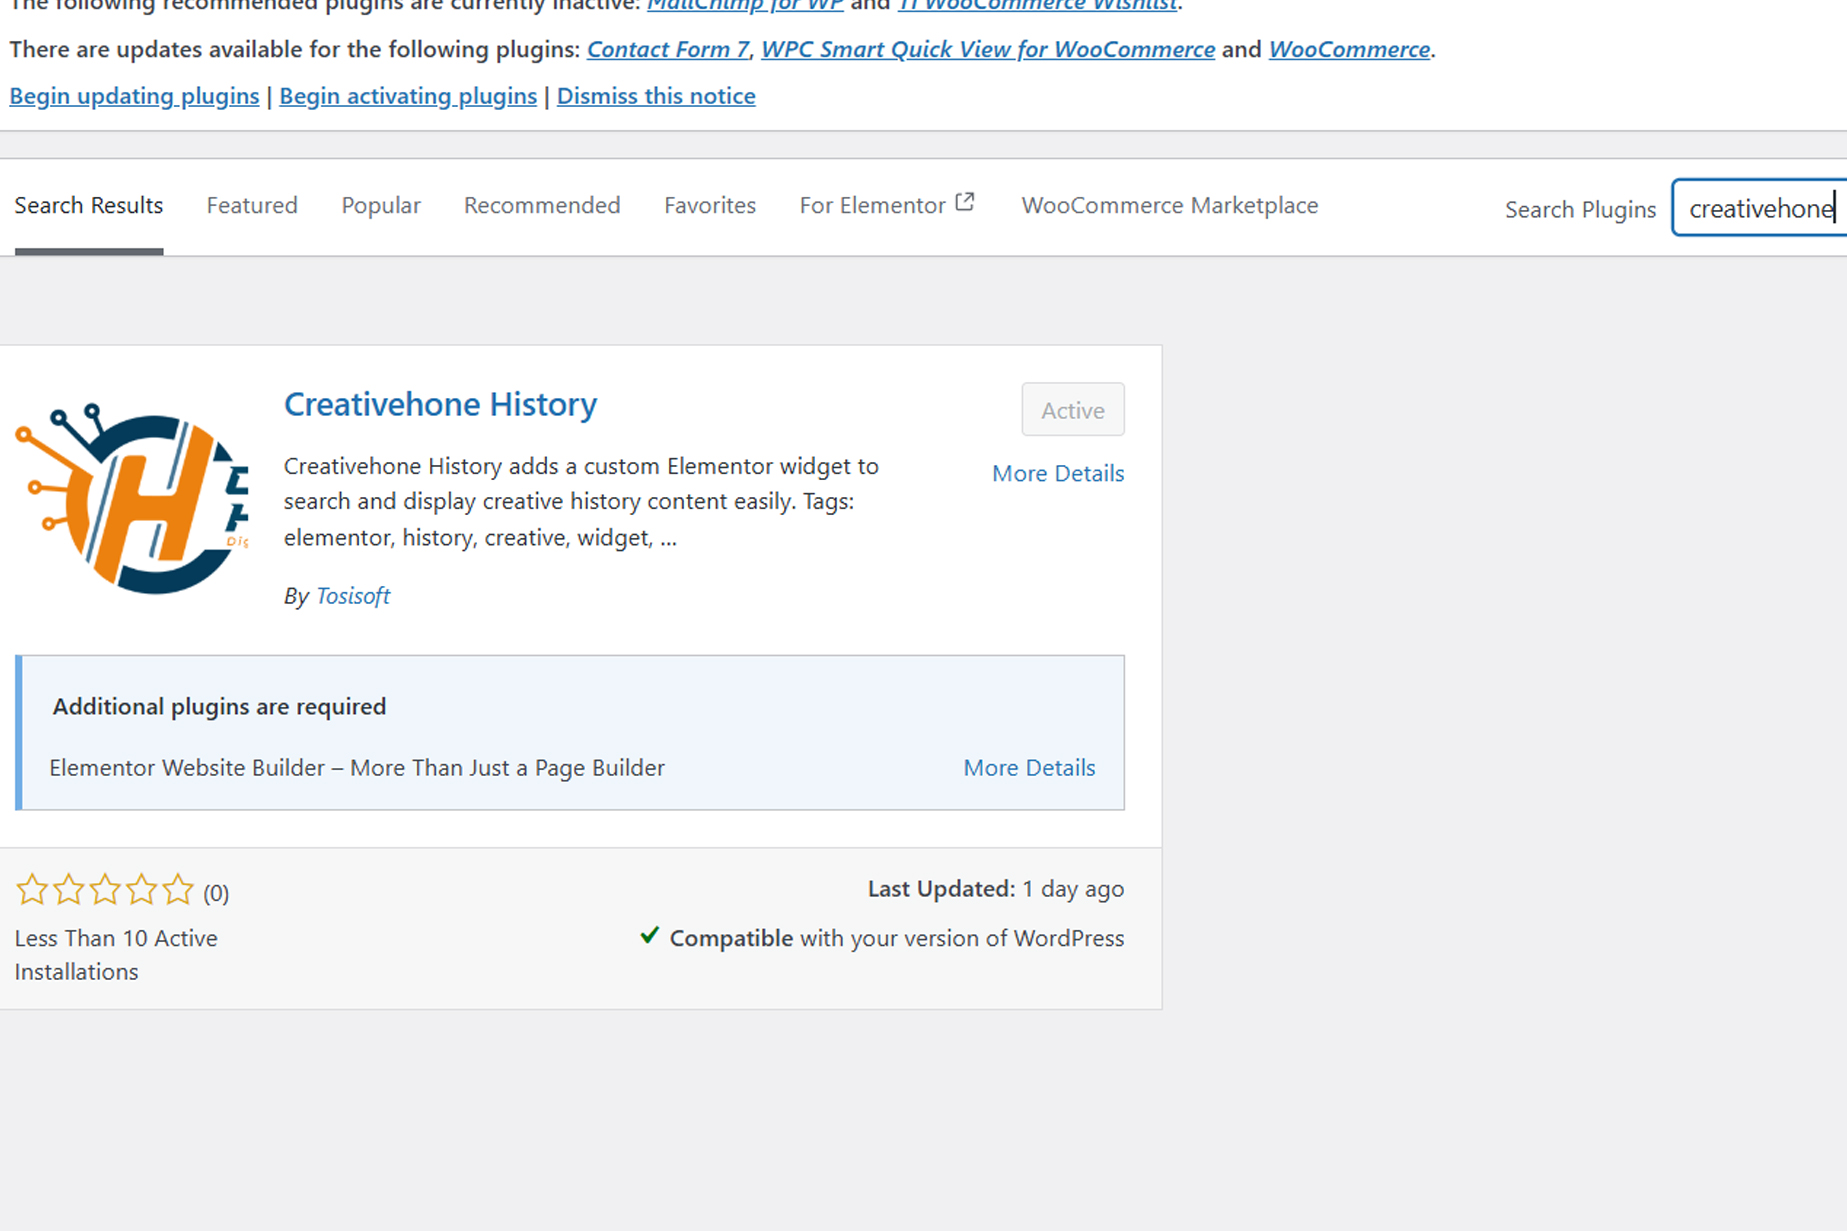Open More Details for Elementor Website Builder

click(x=1029, y=768)
